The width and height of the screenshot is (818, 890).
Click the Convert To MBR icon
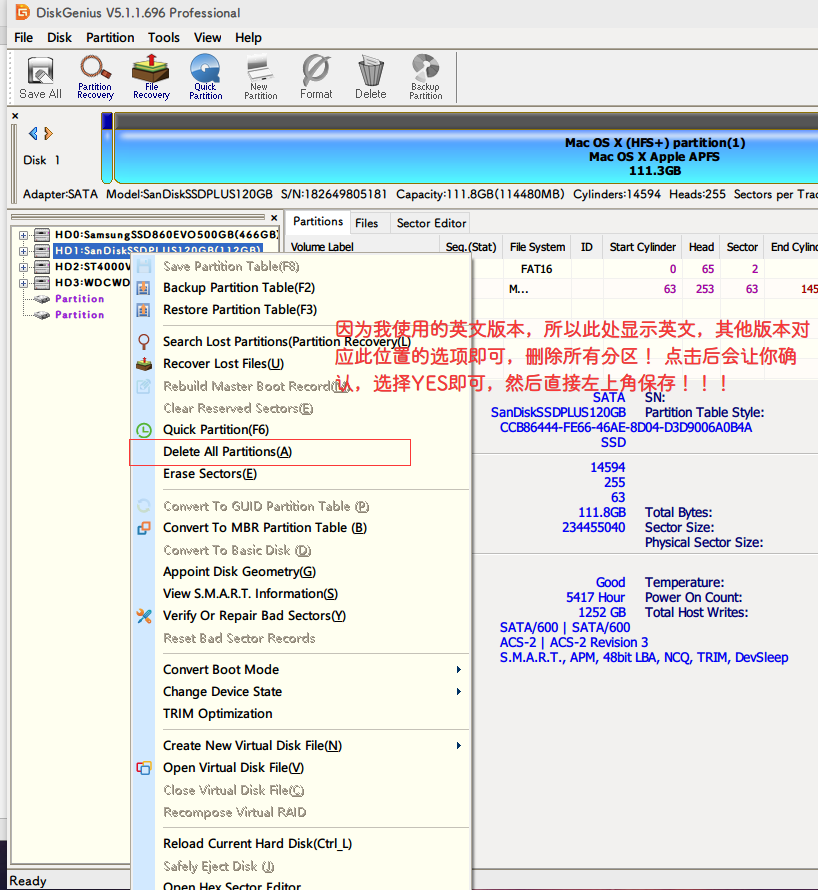[144, 528]
